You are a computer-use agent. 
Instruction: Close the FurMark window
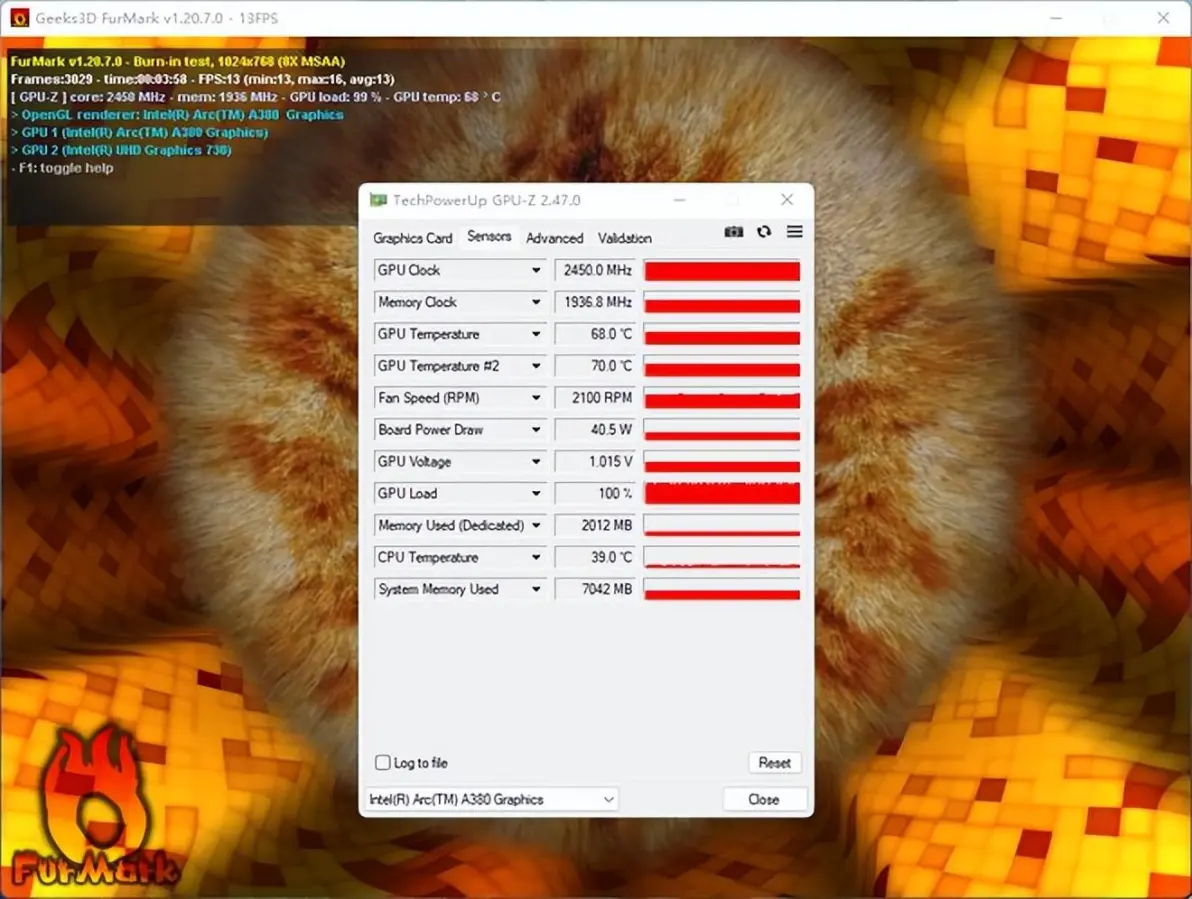pos(1163,17)
